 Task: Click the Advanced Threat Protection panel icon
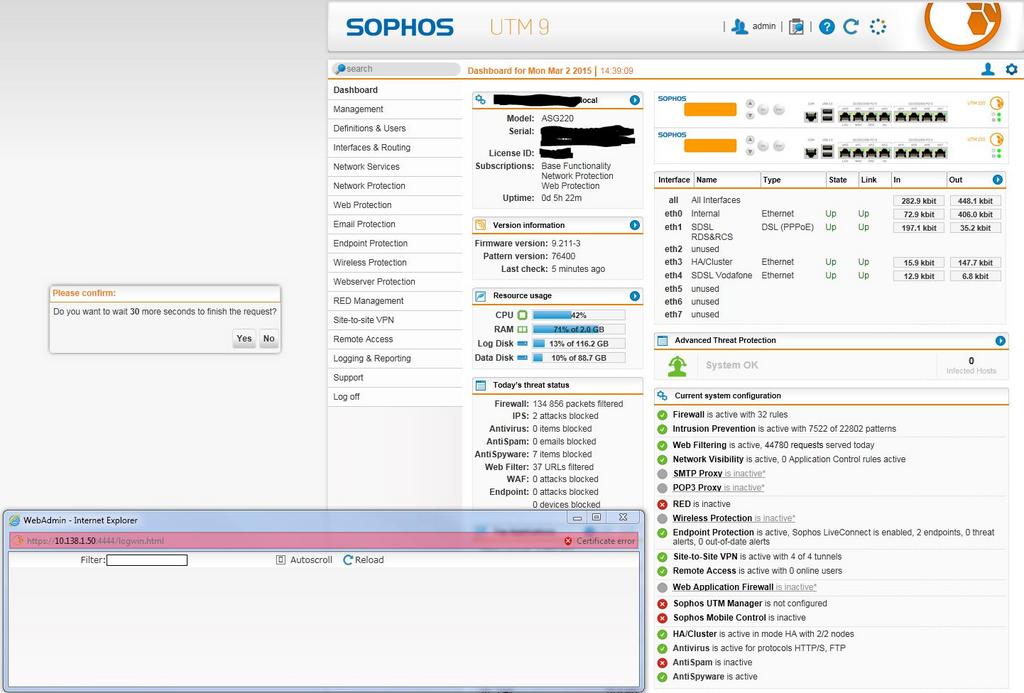(662, 340)
